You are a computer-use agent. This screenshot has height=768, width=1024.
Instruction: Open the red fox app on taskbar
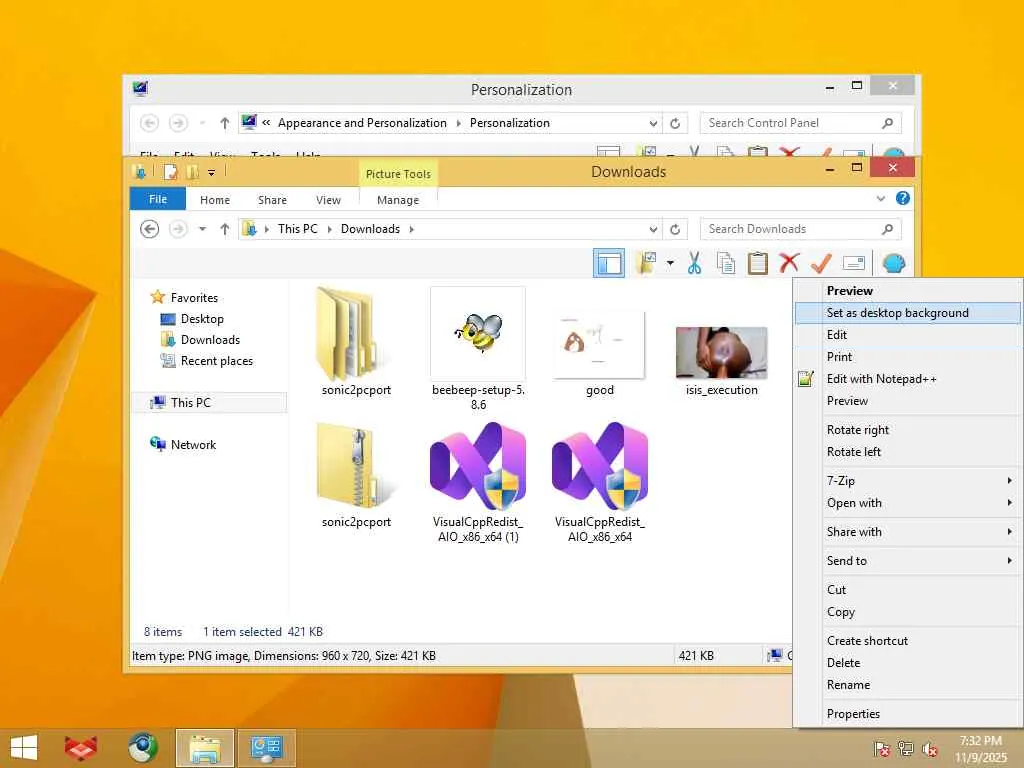click(81, 748)
